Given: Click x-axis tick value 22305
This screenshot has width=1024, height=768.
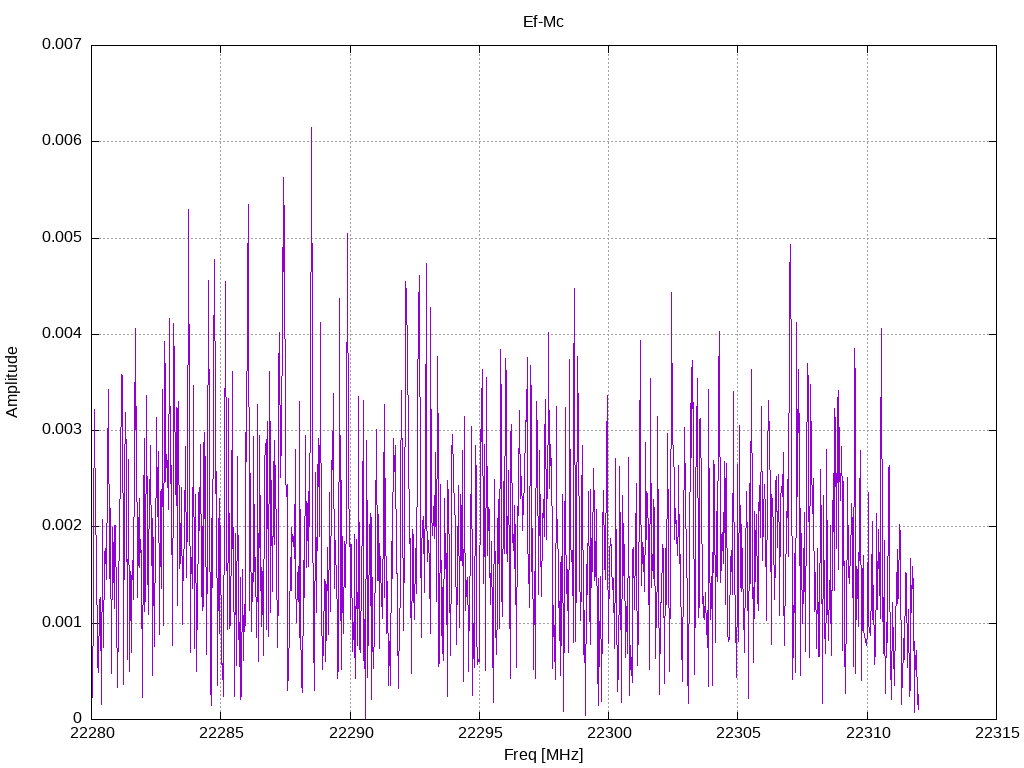Looking at the screenshot, I should pyautogui.click(x=738, y=733).
